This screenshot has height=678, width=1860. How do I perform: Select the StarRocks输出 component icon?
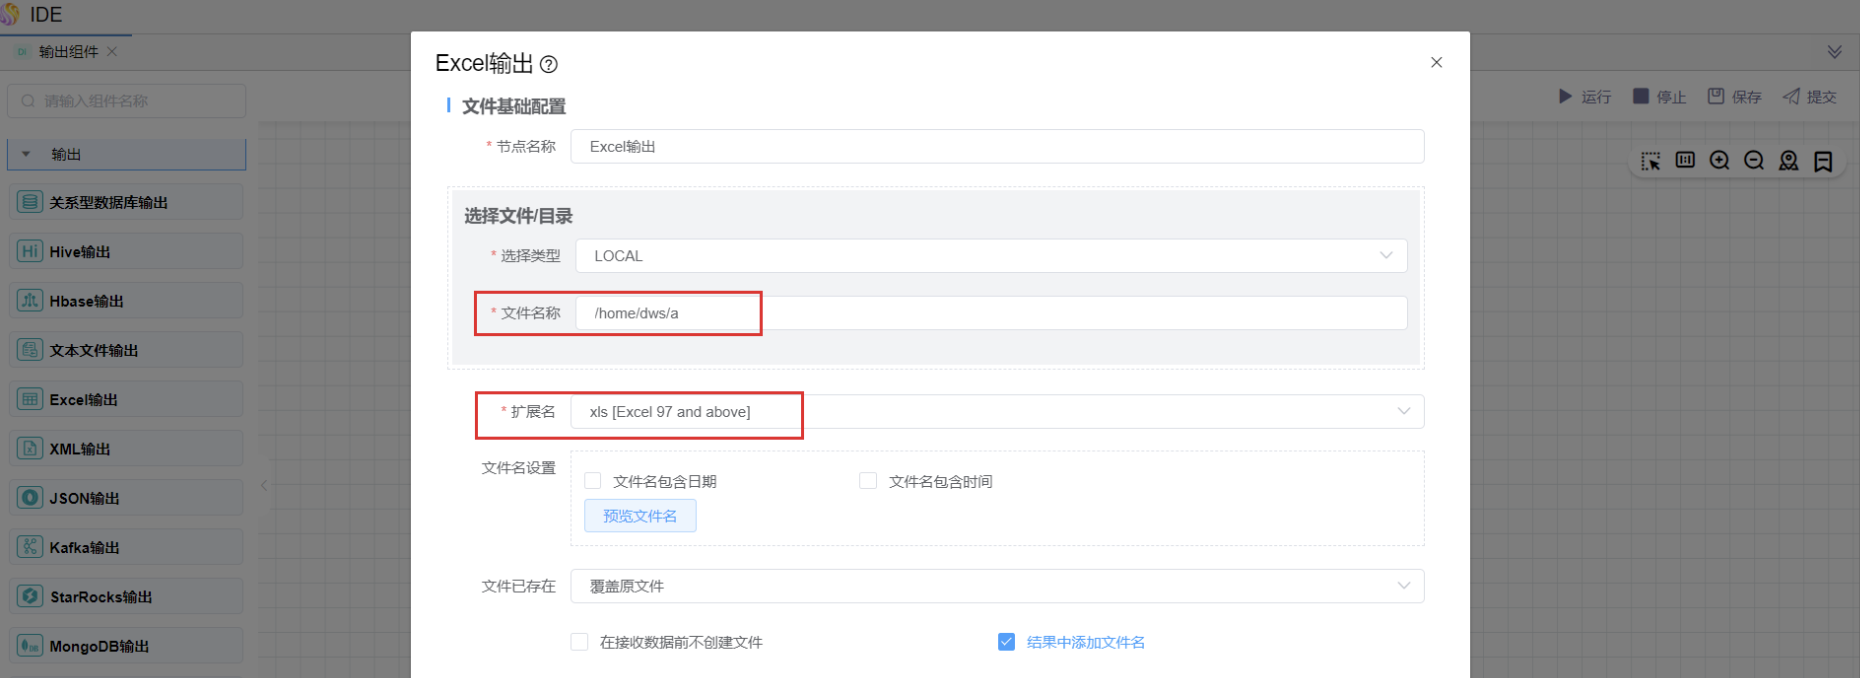tap(30, 596)
